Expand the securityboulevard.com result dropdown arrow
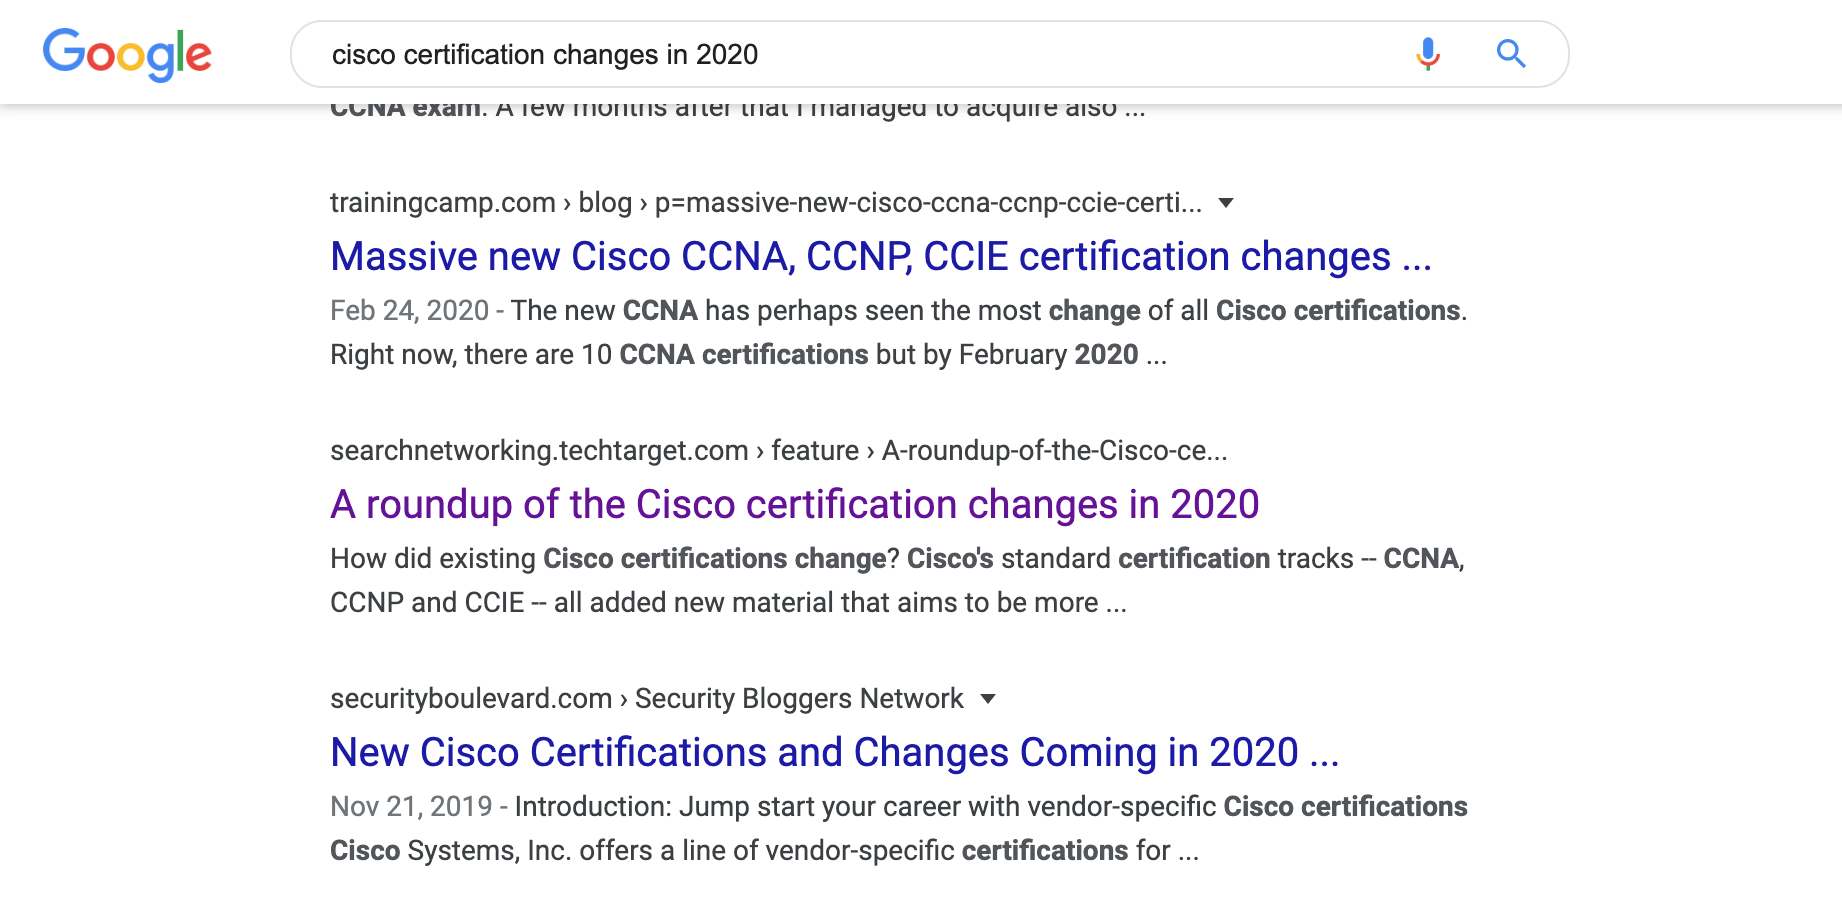 click(988, 699)
